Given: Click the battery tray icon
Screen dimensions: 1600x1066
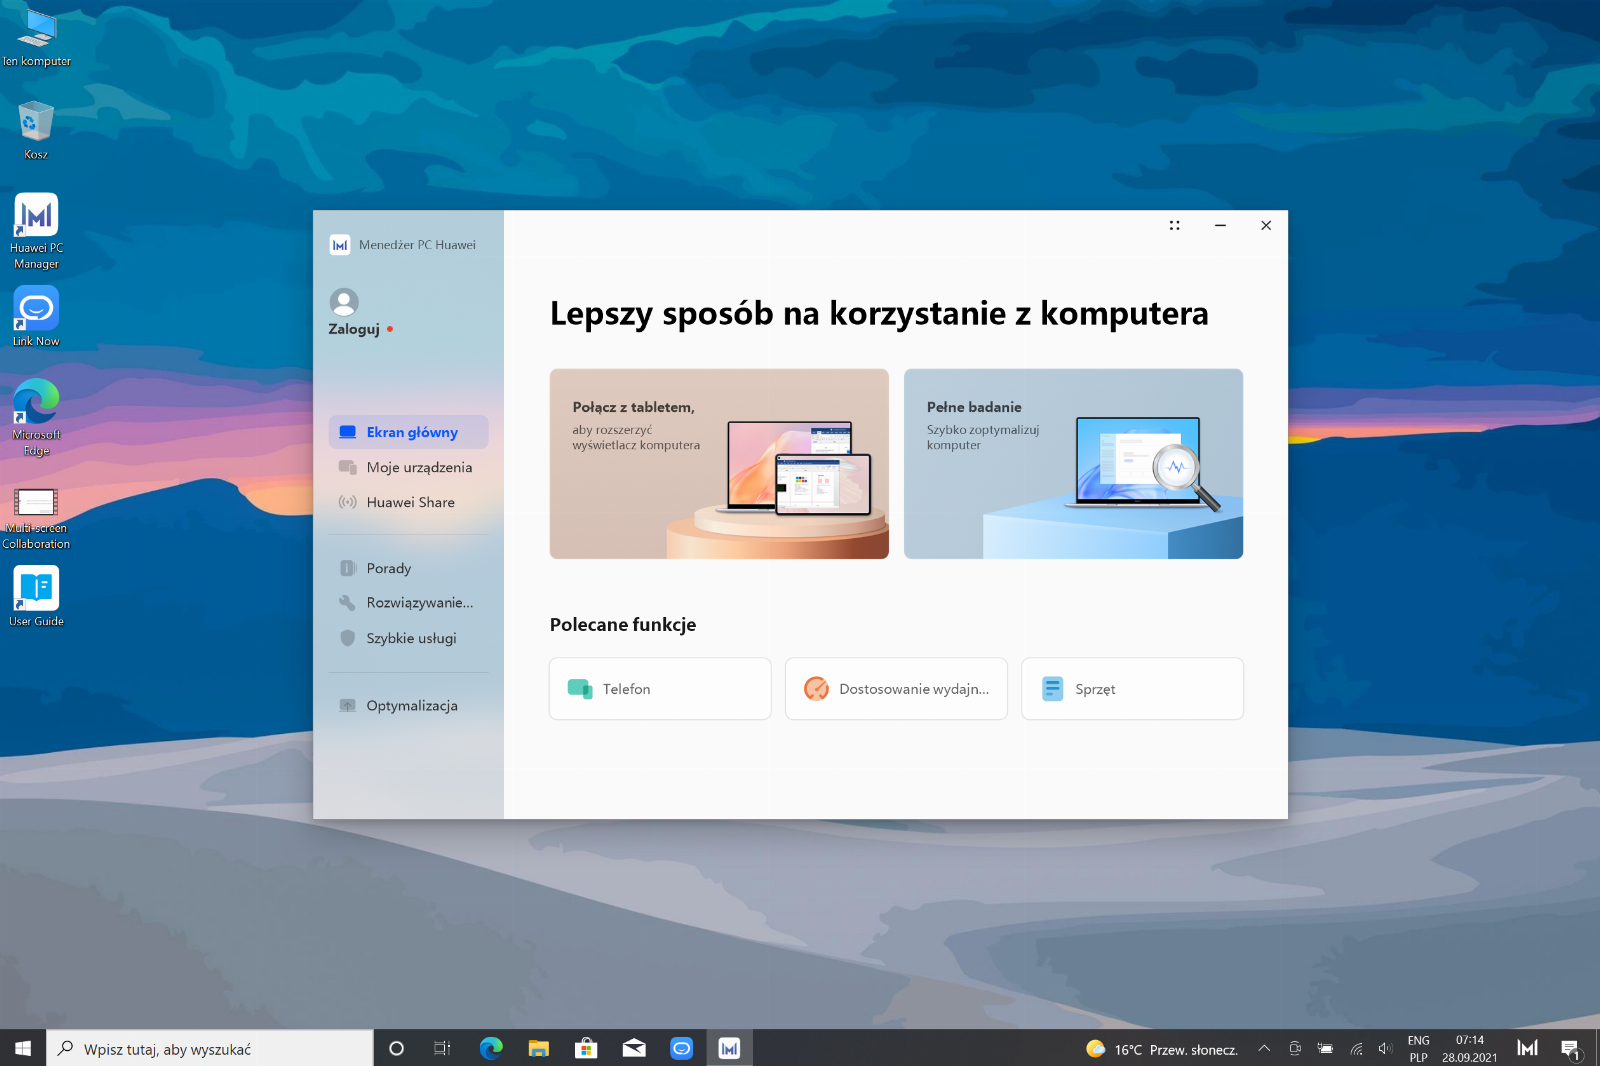Looking at the screenshot, I should (x=1325, y=1048).
